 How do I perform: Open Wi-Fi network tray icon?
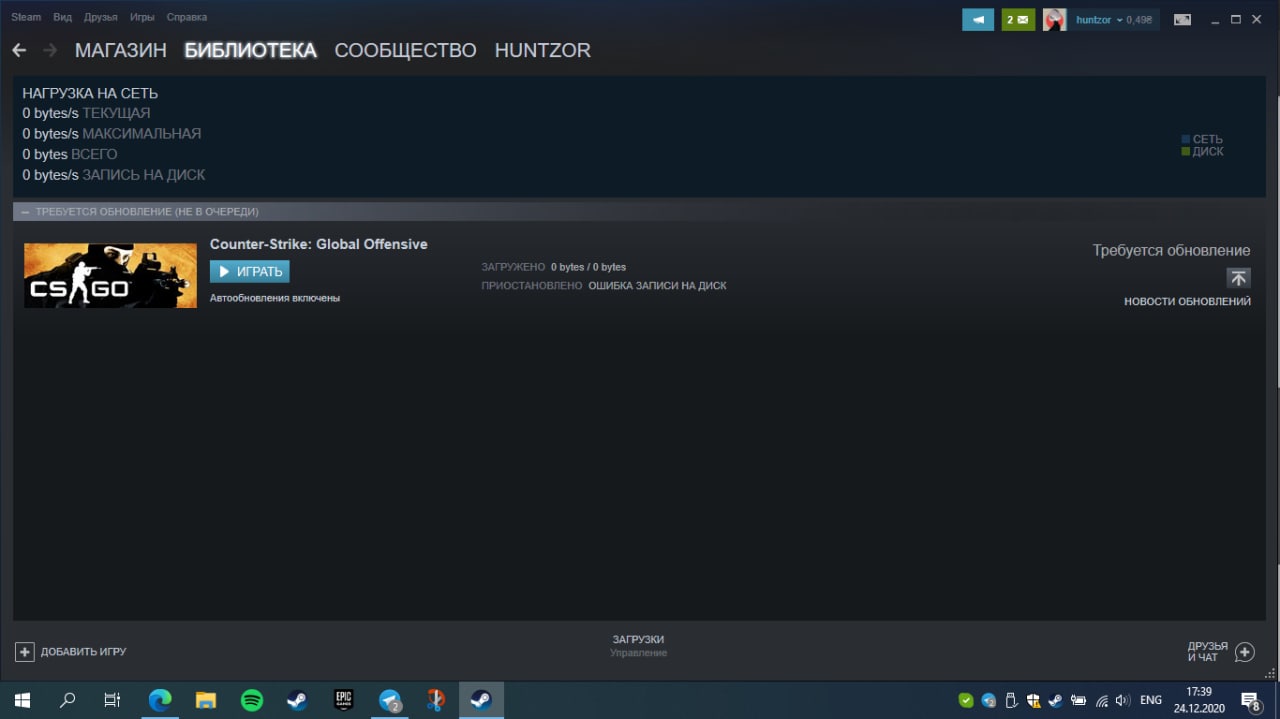(1102, 701)
